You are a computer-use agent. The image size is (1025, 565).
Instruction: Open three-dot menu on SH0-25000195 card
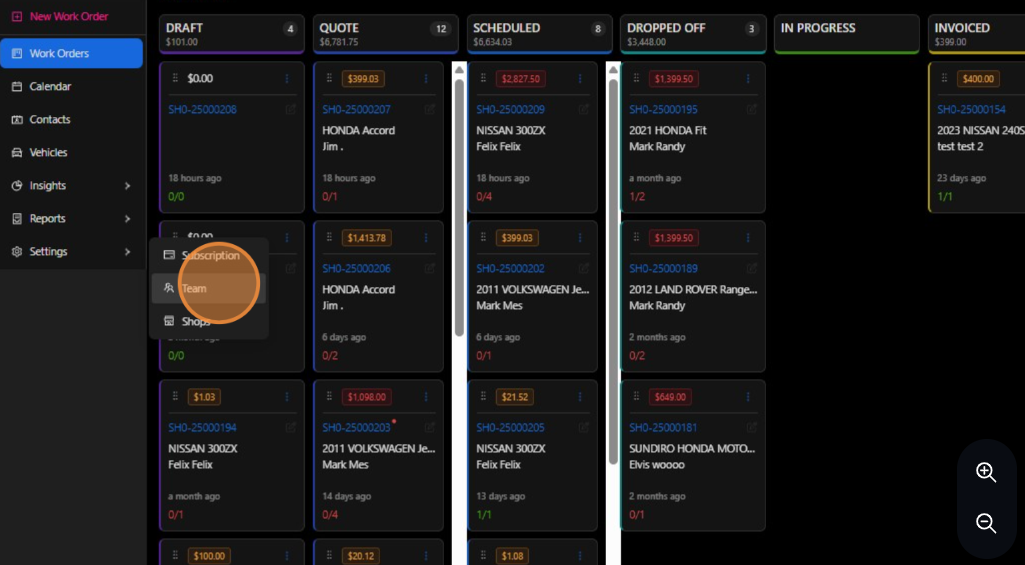(x=748, y=78)
